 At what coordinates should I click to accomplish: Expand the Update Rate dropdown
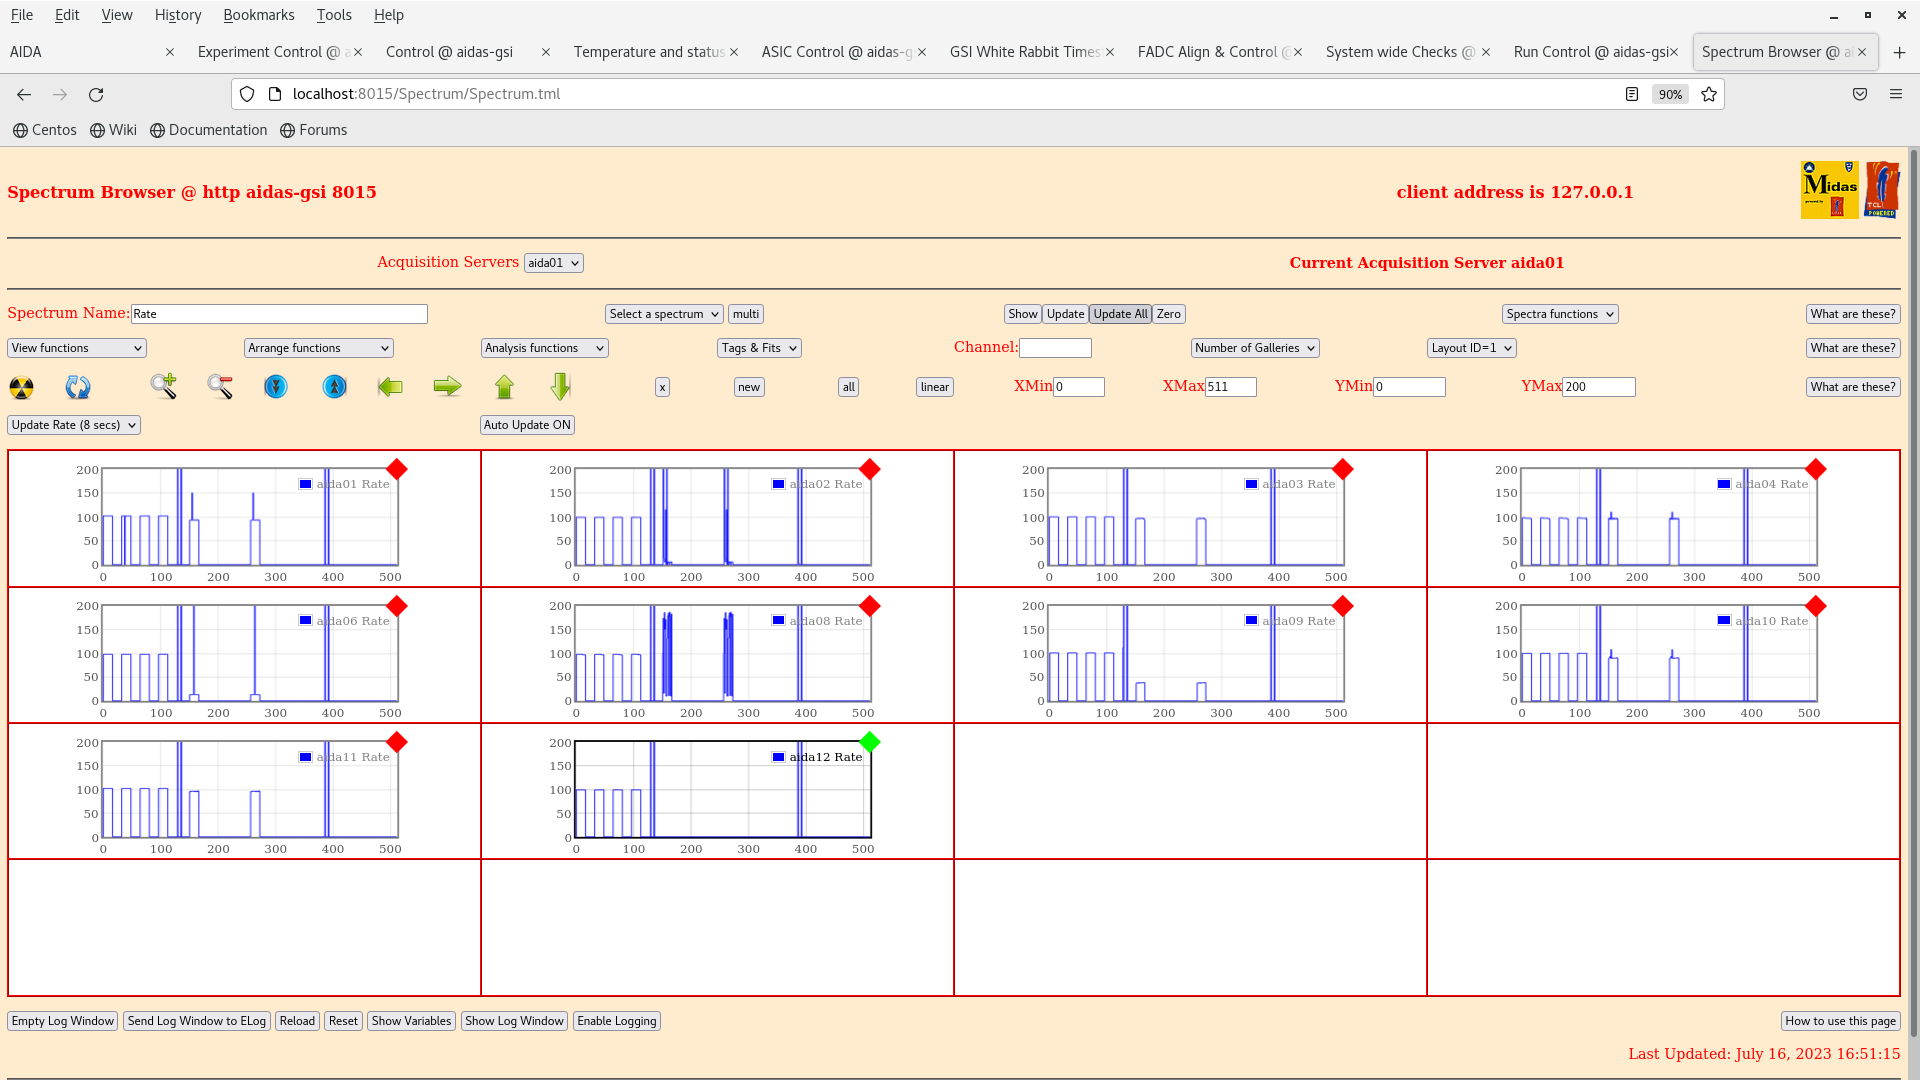pos(74,425)
